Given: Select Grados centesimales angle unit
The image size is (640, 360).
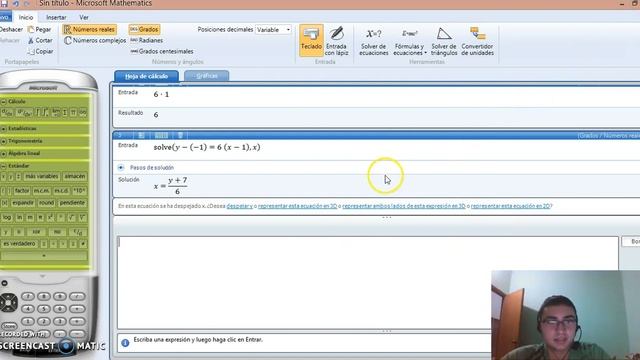Looking at the screenshot, I should tap(162, 51).
